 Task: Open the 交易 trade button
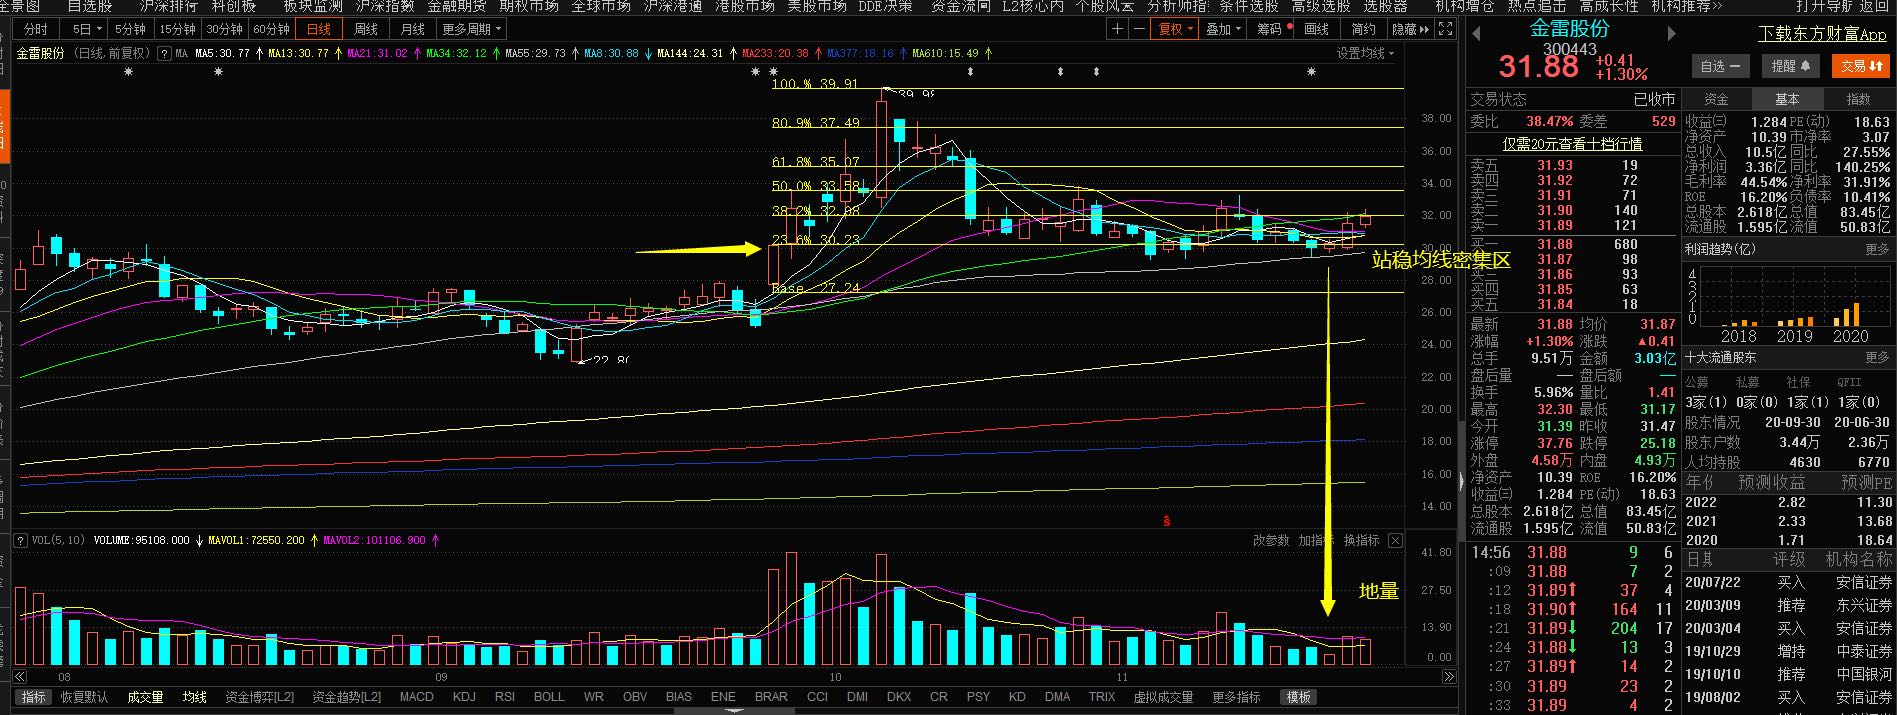click(x=1860, y=66)
